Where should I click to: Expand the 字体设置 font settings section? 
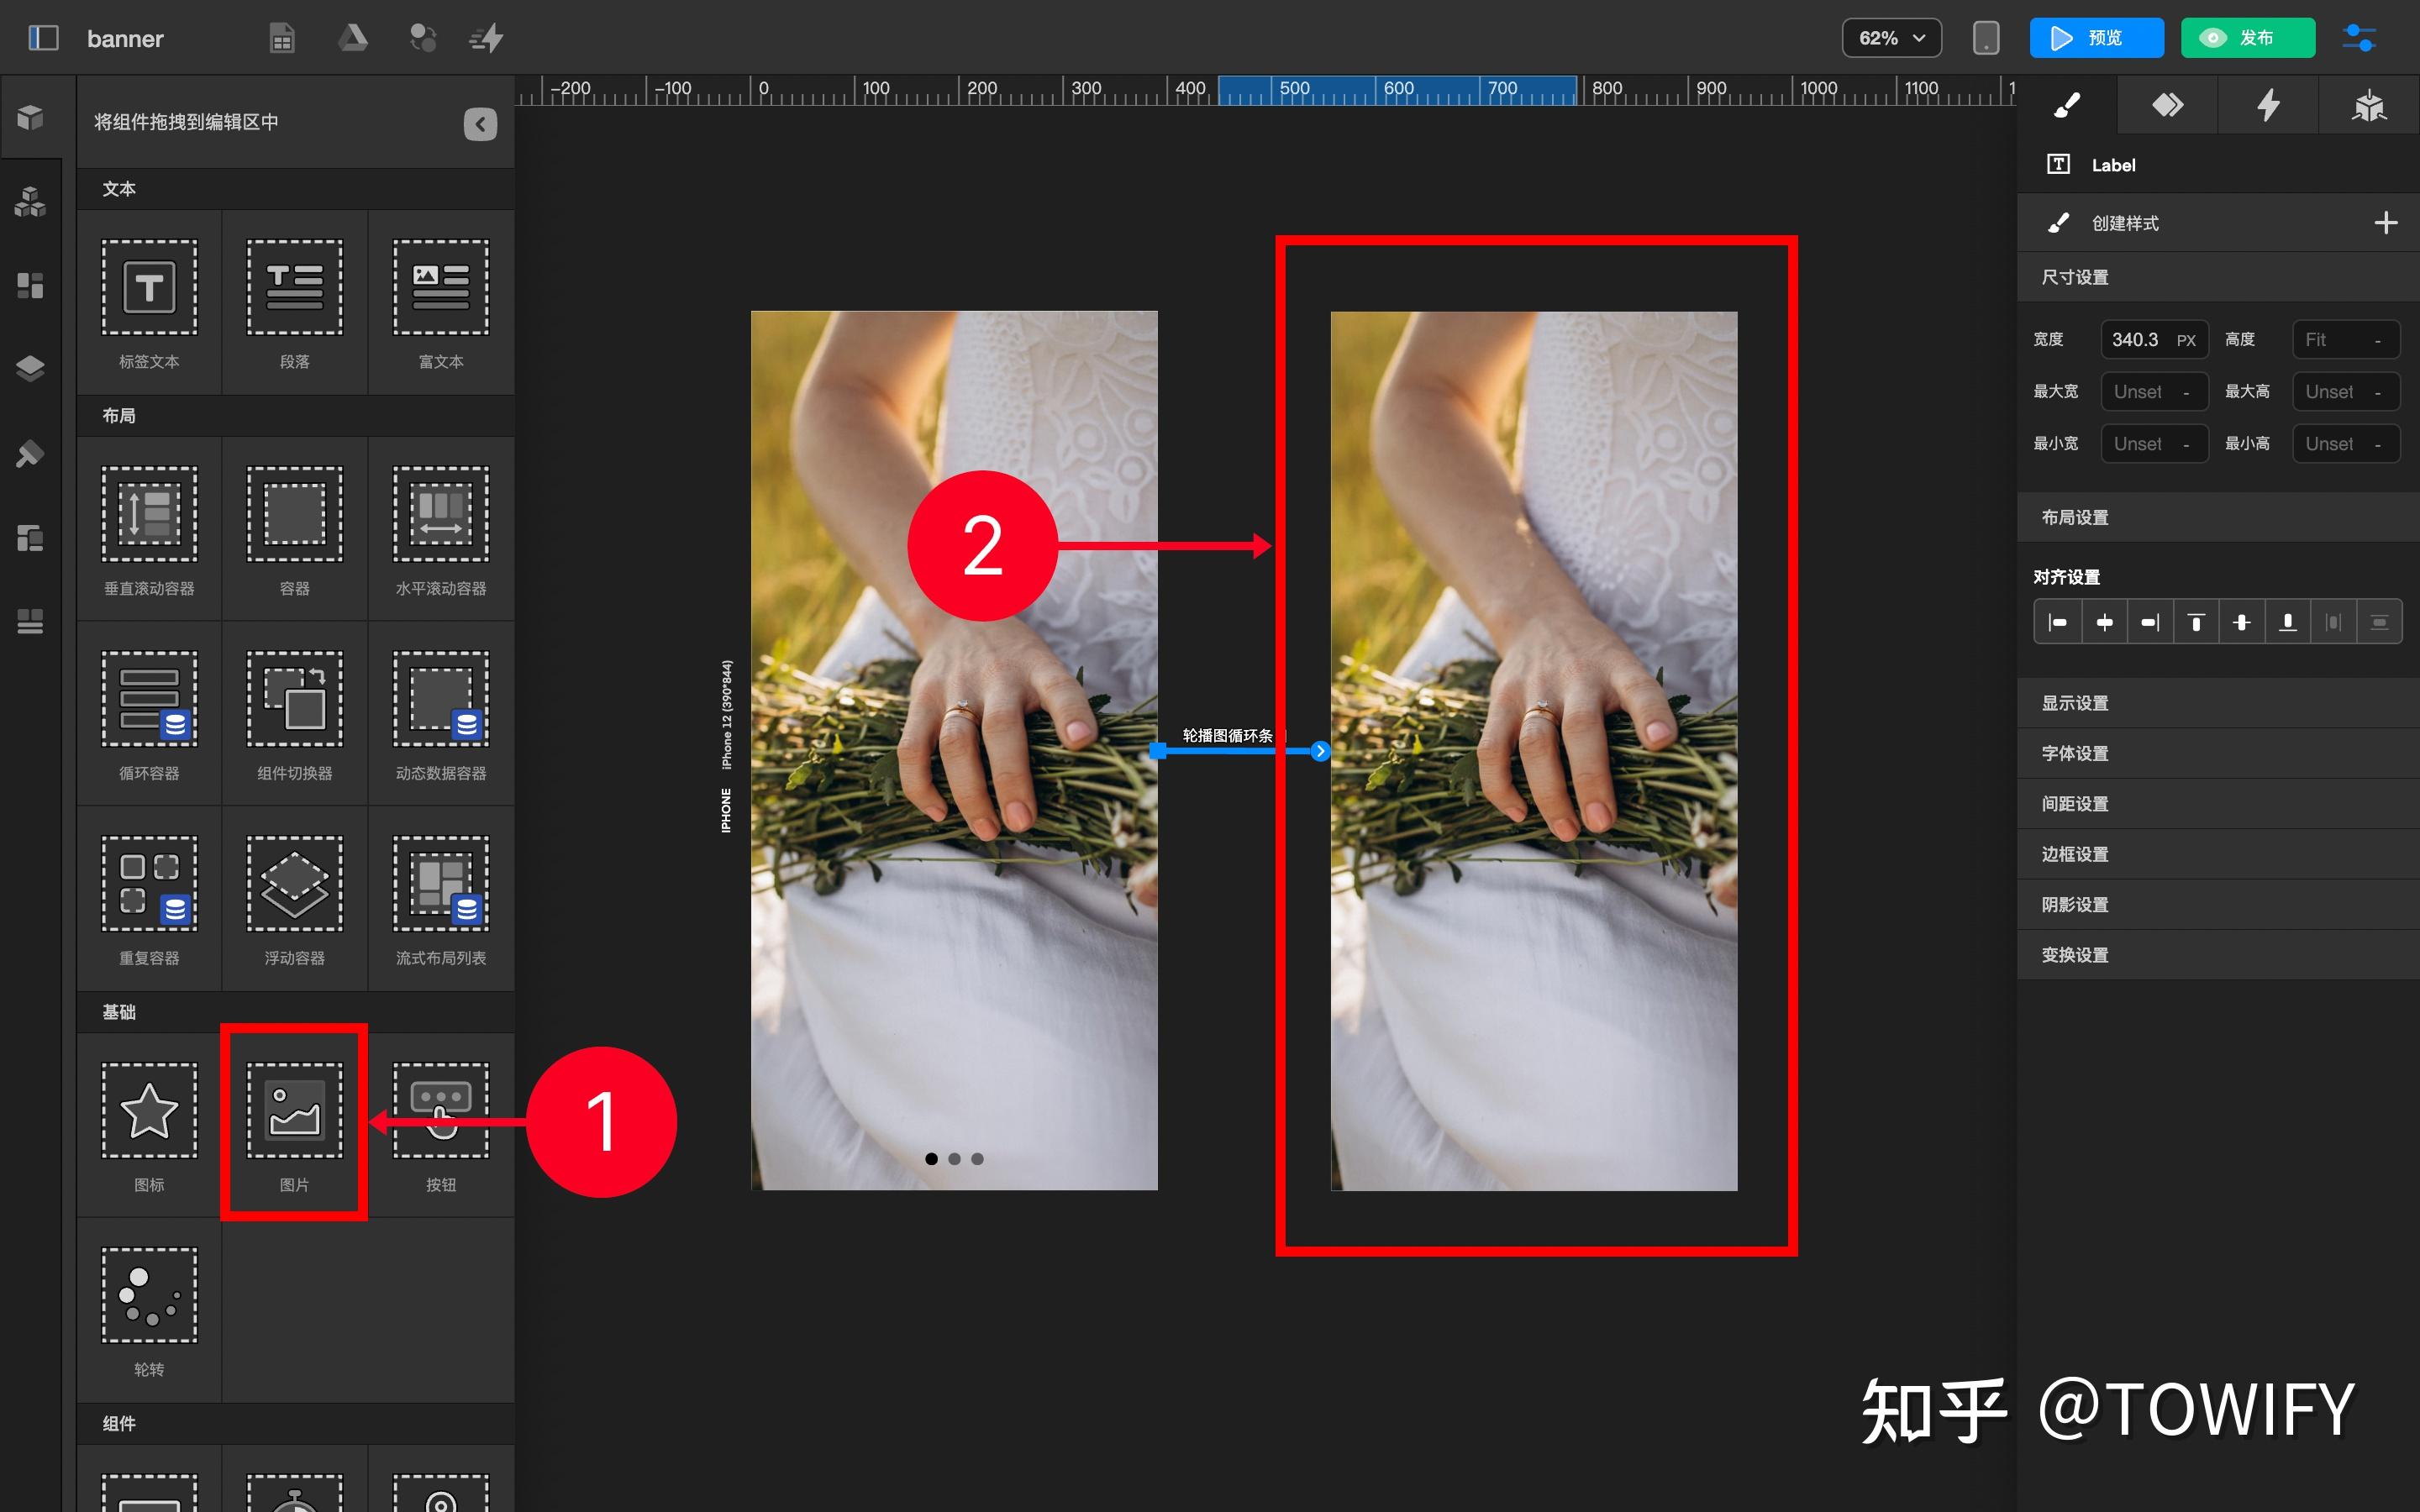(x=2217, y=753)
